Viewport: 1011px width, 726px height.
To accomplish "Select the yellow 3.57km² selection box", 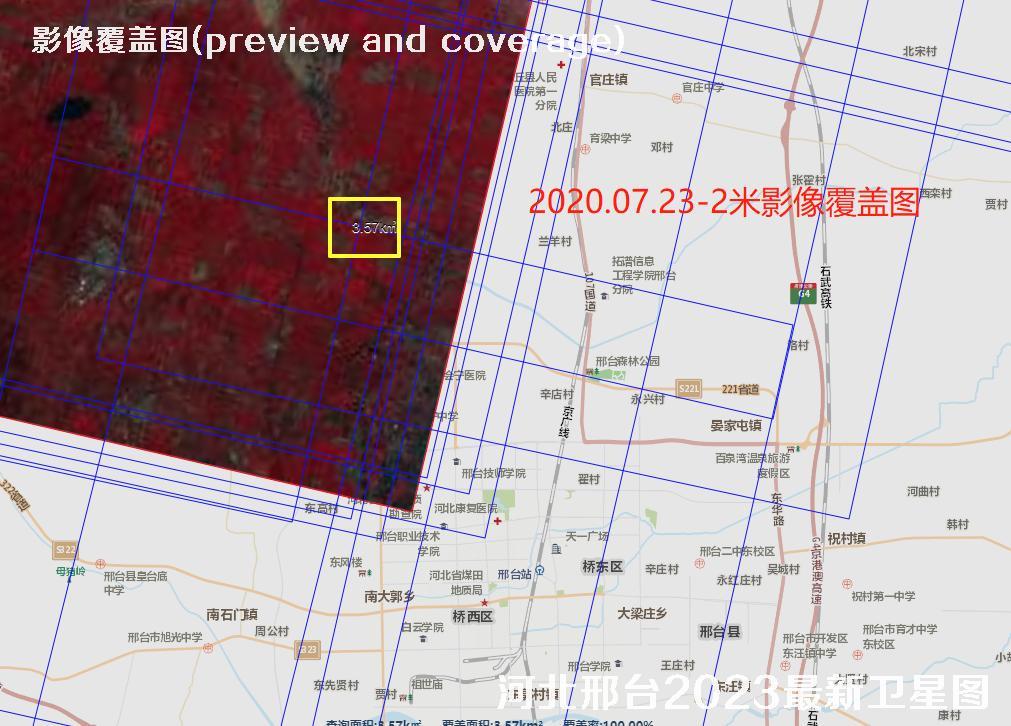I will 365,227.
